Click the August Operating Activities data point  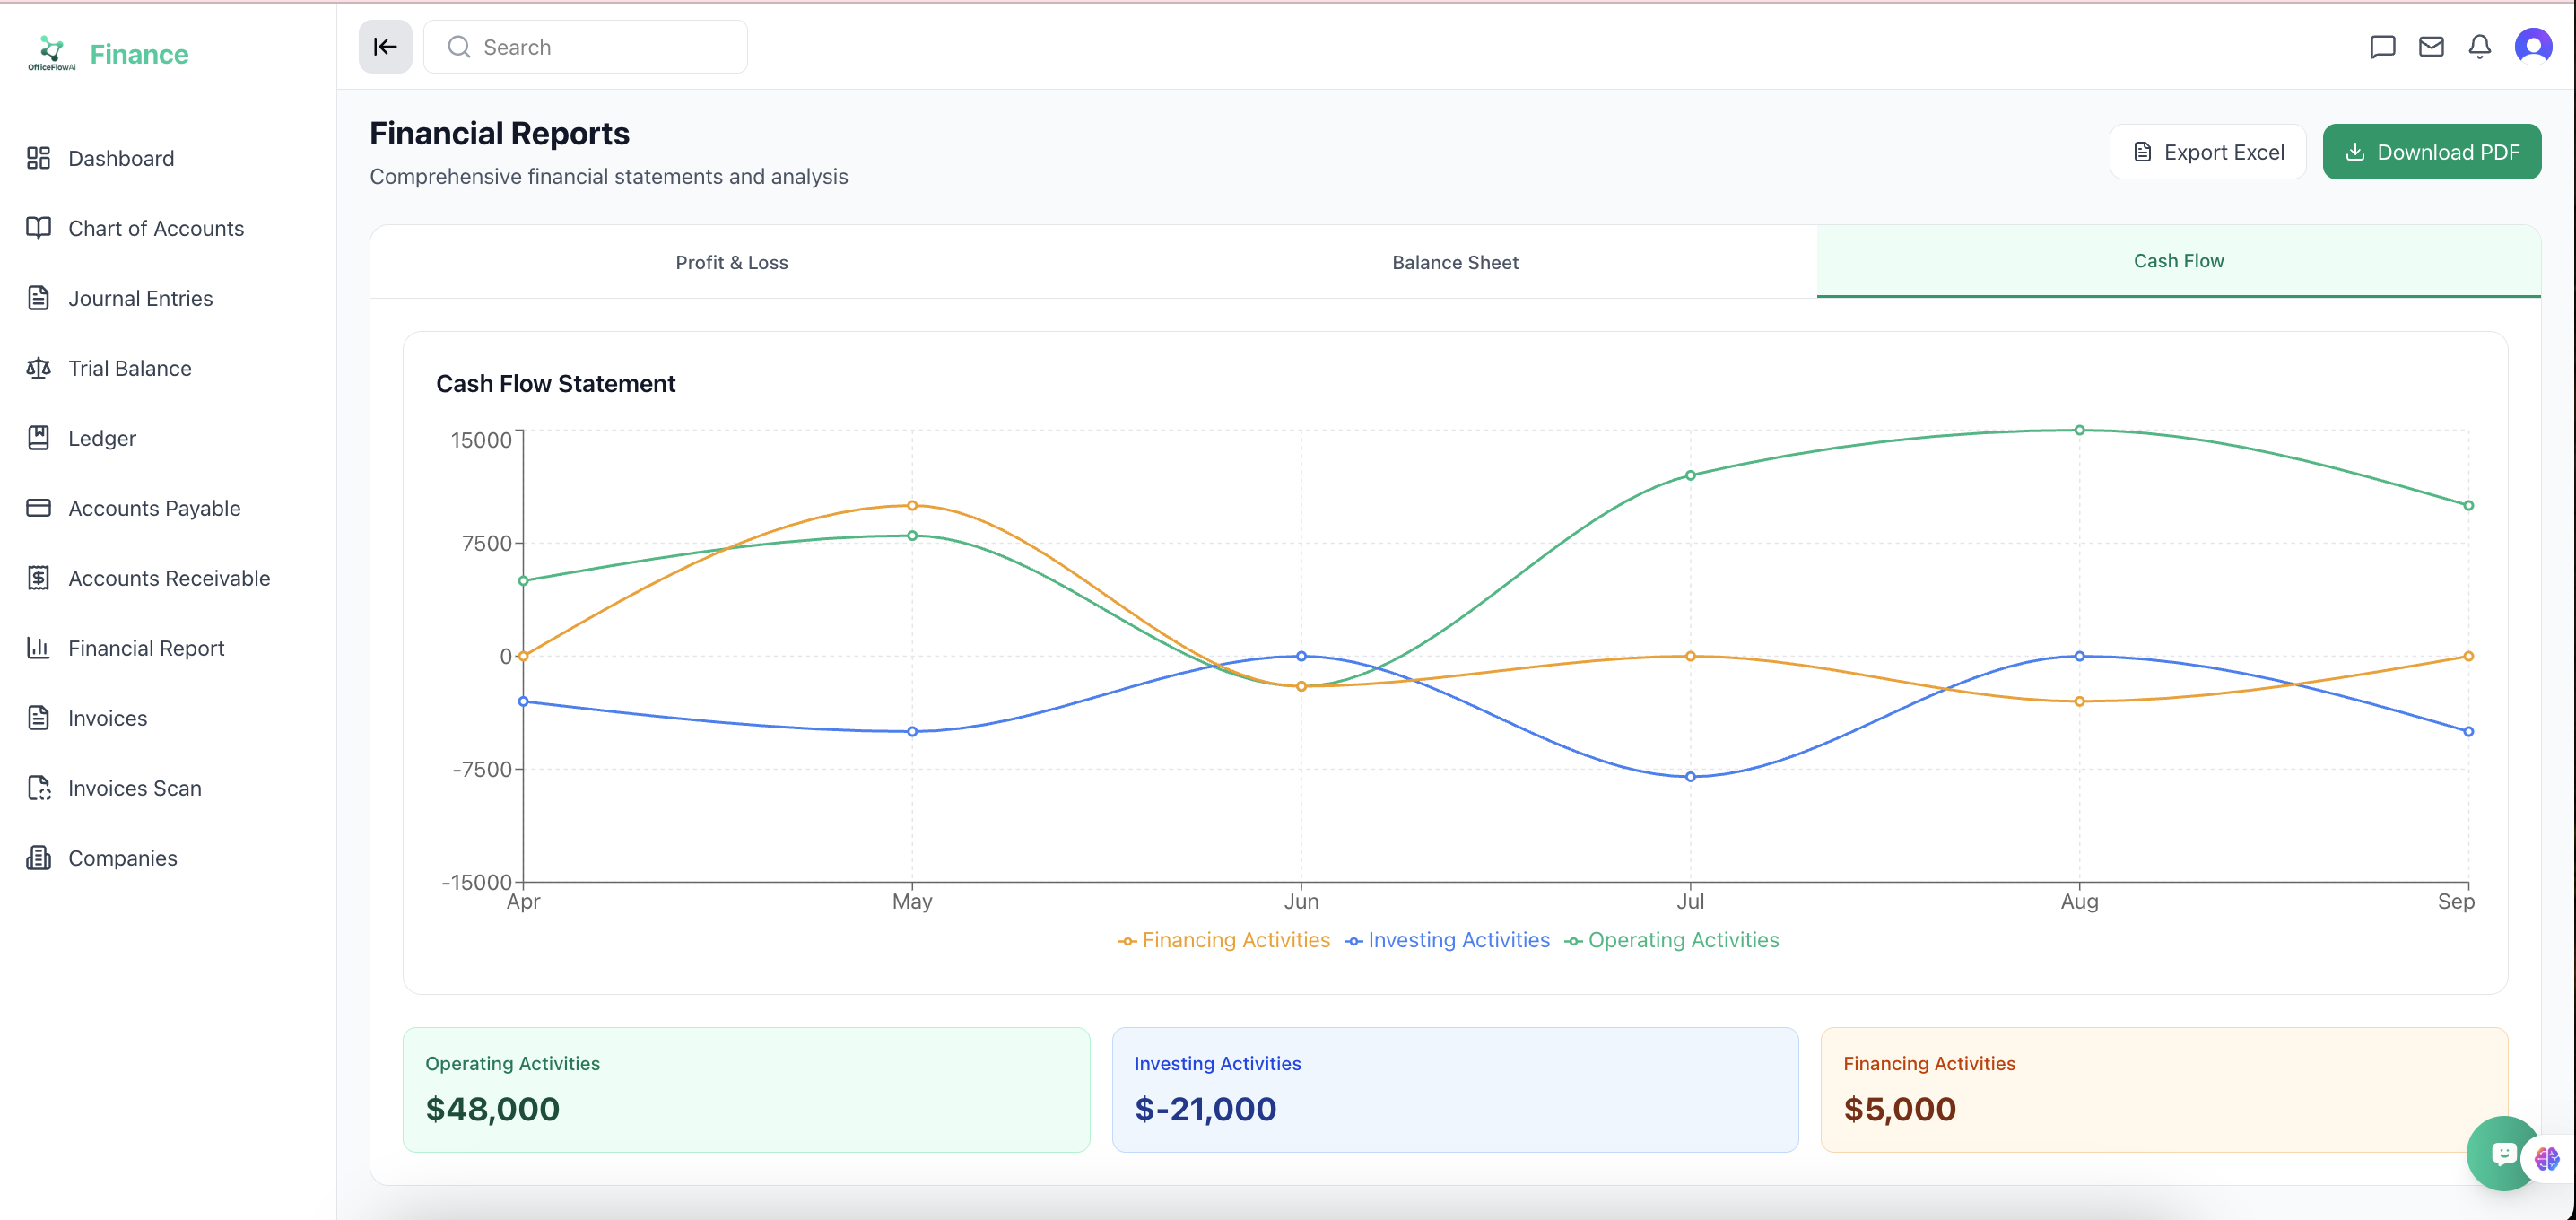pos(2079,430)
